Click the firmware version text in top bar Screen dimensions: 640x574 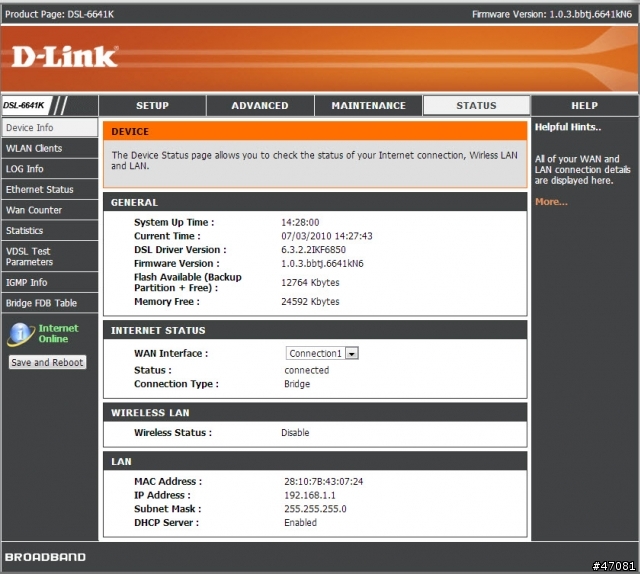point(552,14)
